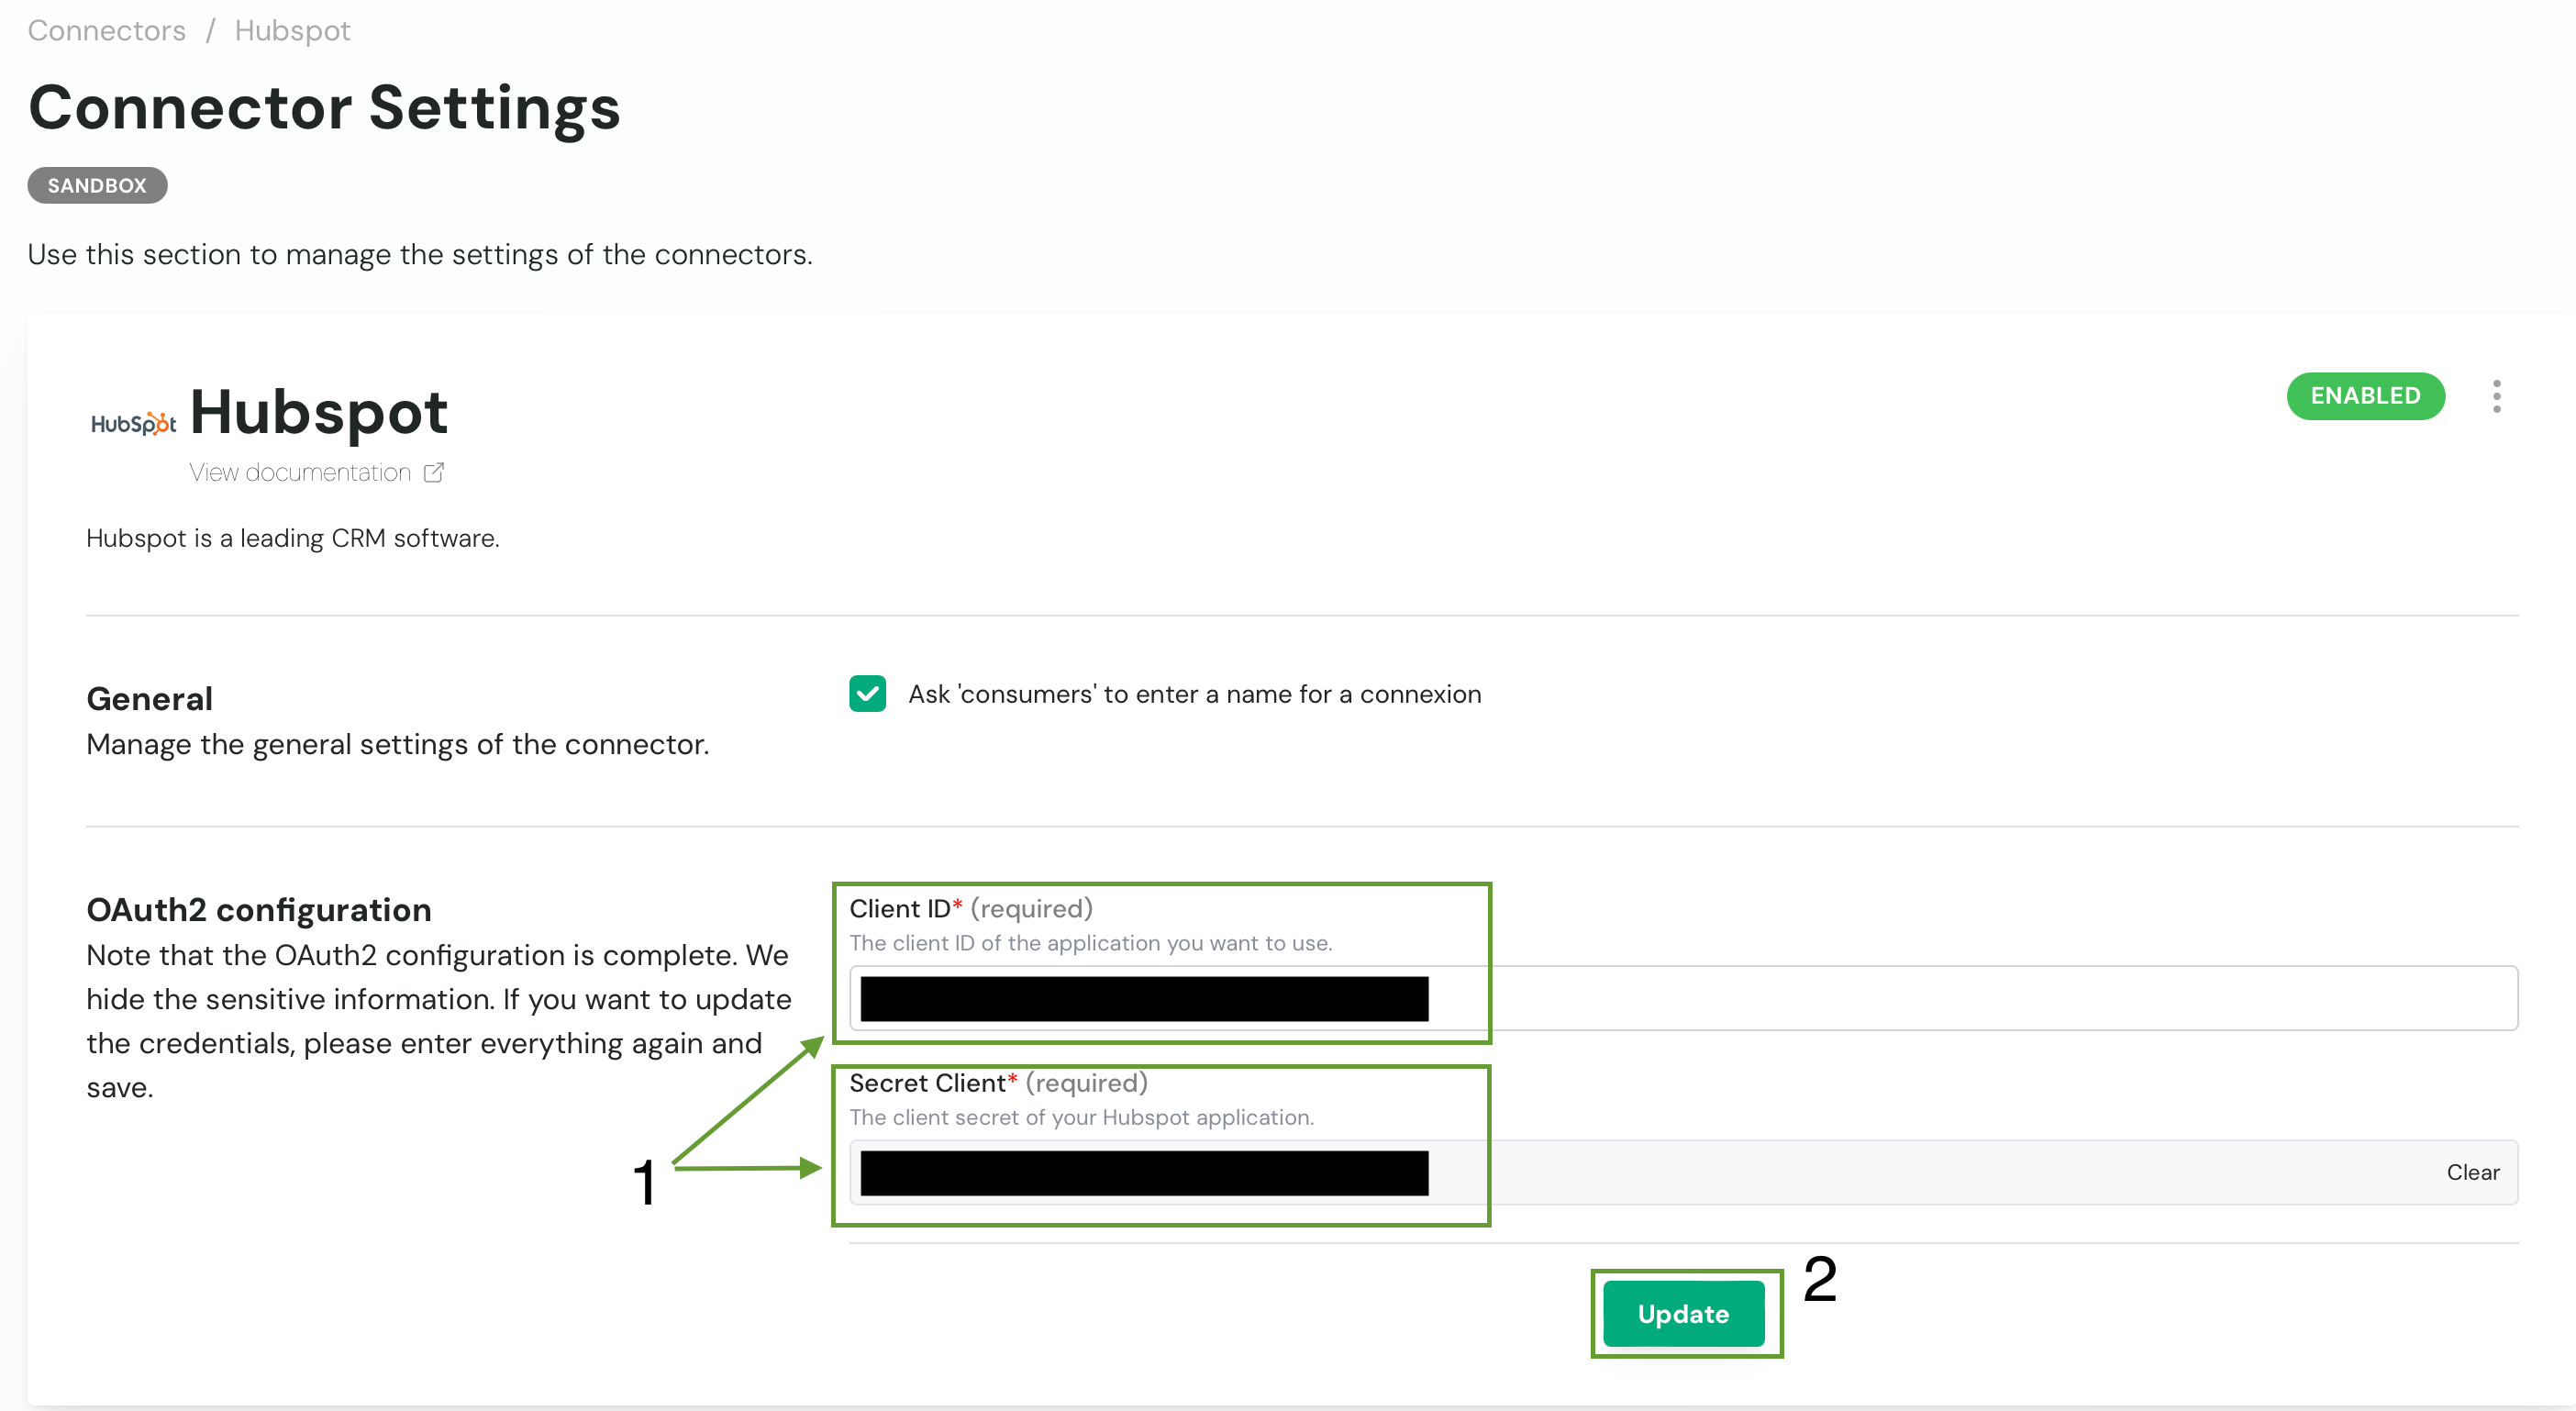This screenshot has width=2576, height=1411.
Task: Clear the Secret Client field
Action: click(2472, 1172)
